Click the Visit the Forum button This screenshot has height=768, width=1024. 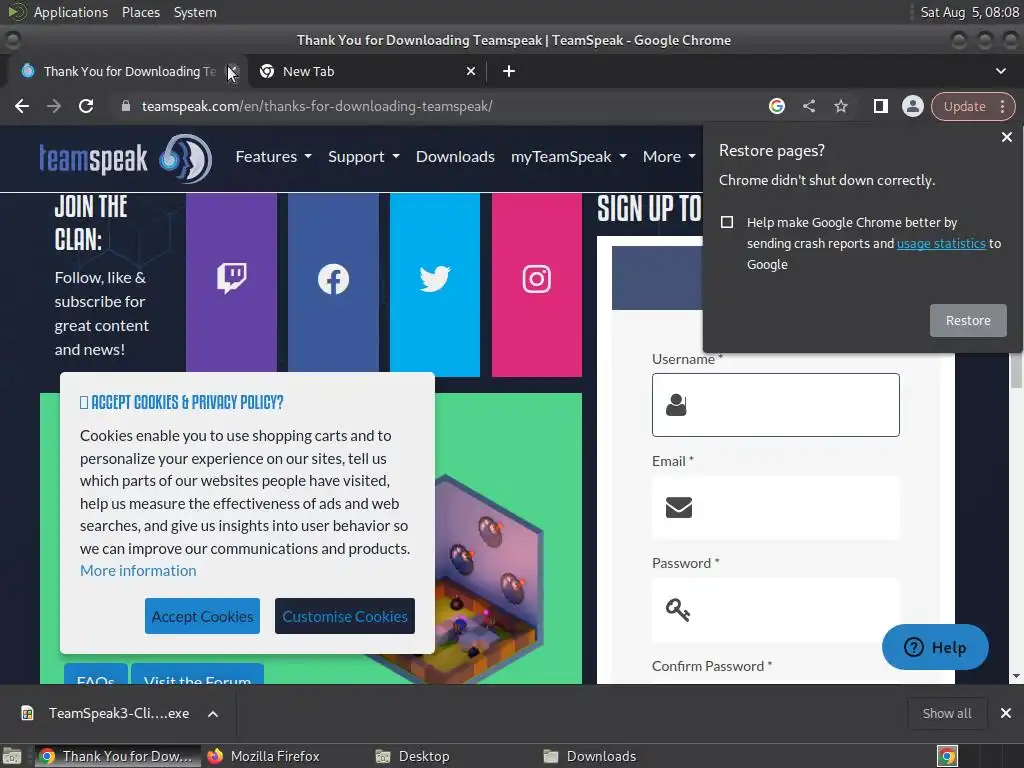click(197, 675)
